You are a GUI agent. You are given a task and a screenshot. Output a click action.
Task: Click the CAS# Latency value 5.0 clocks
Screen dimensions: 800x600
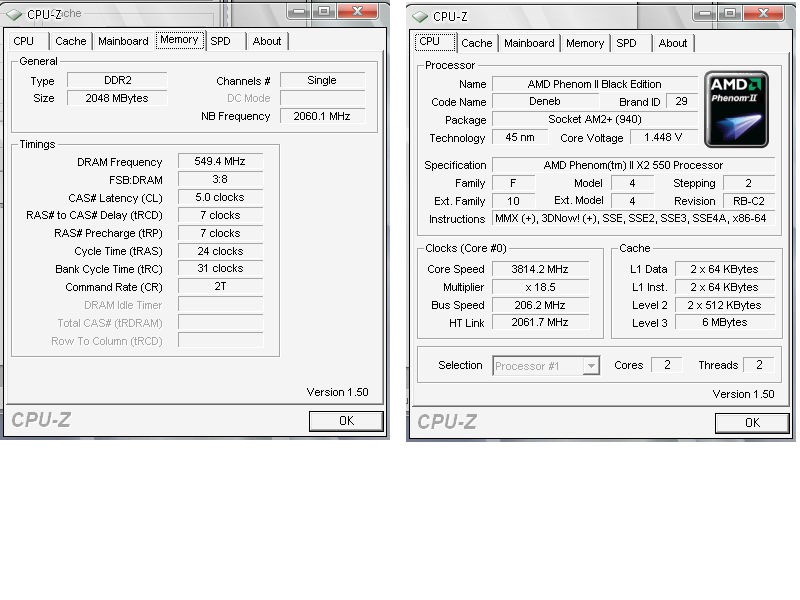(x=220, y=197)
